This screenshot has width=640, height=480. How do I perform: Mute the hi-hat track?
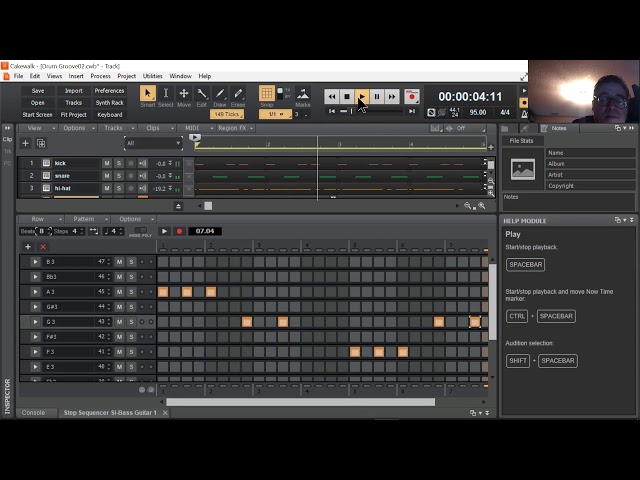coord(107,188)
